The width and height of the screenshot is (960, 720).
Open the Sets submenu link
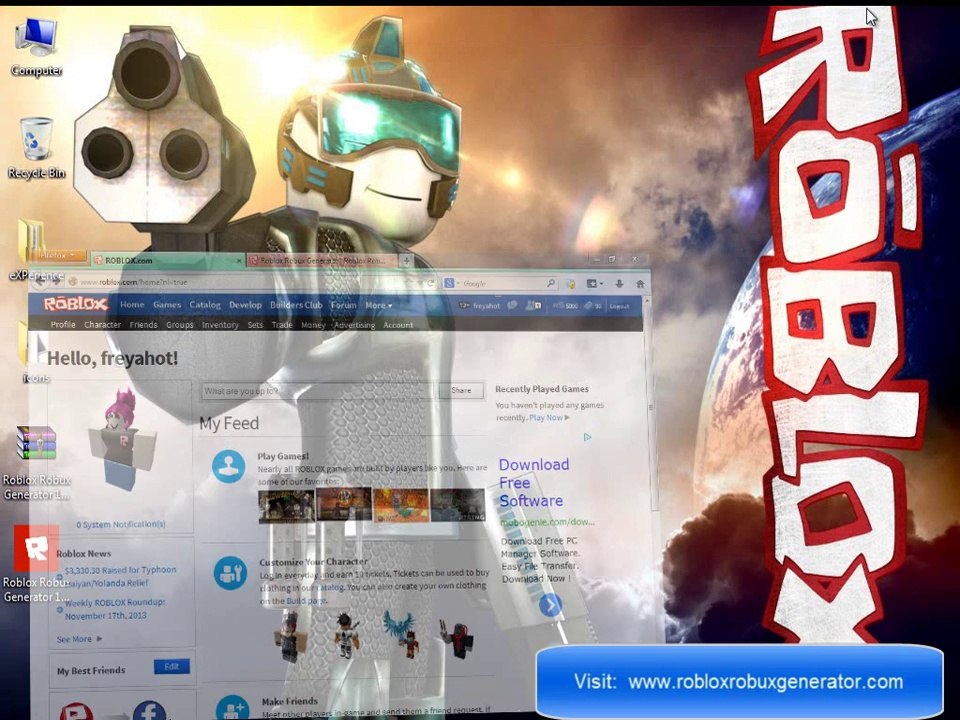click(x=255, y=324)
